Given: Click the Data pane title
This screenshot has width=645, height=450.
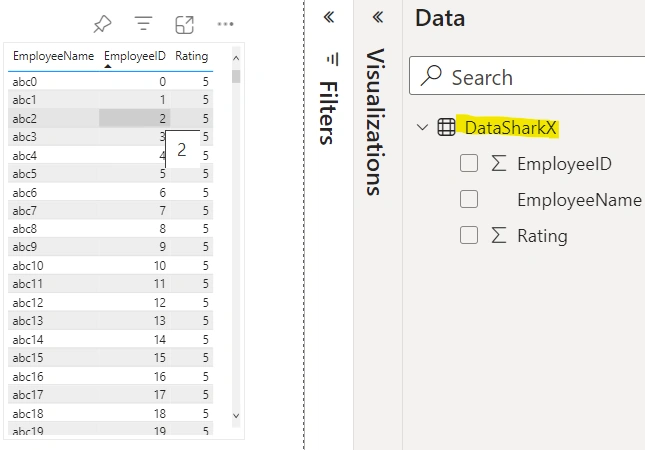Looking at the screenshot, I should [440, 19].
